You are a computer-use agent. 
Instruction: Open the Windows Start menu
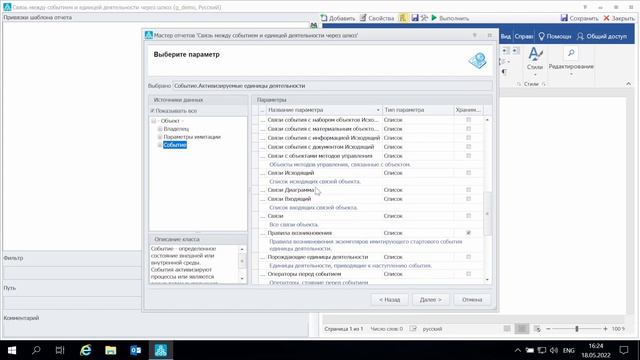point(12,350)
